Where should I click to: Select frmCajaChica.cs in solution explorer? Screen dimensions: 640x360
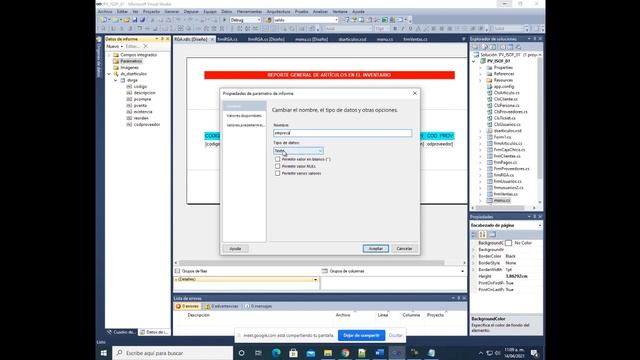(x=509, y=150)
